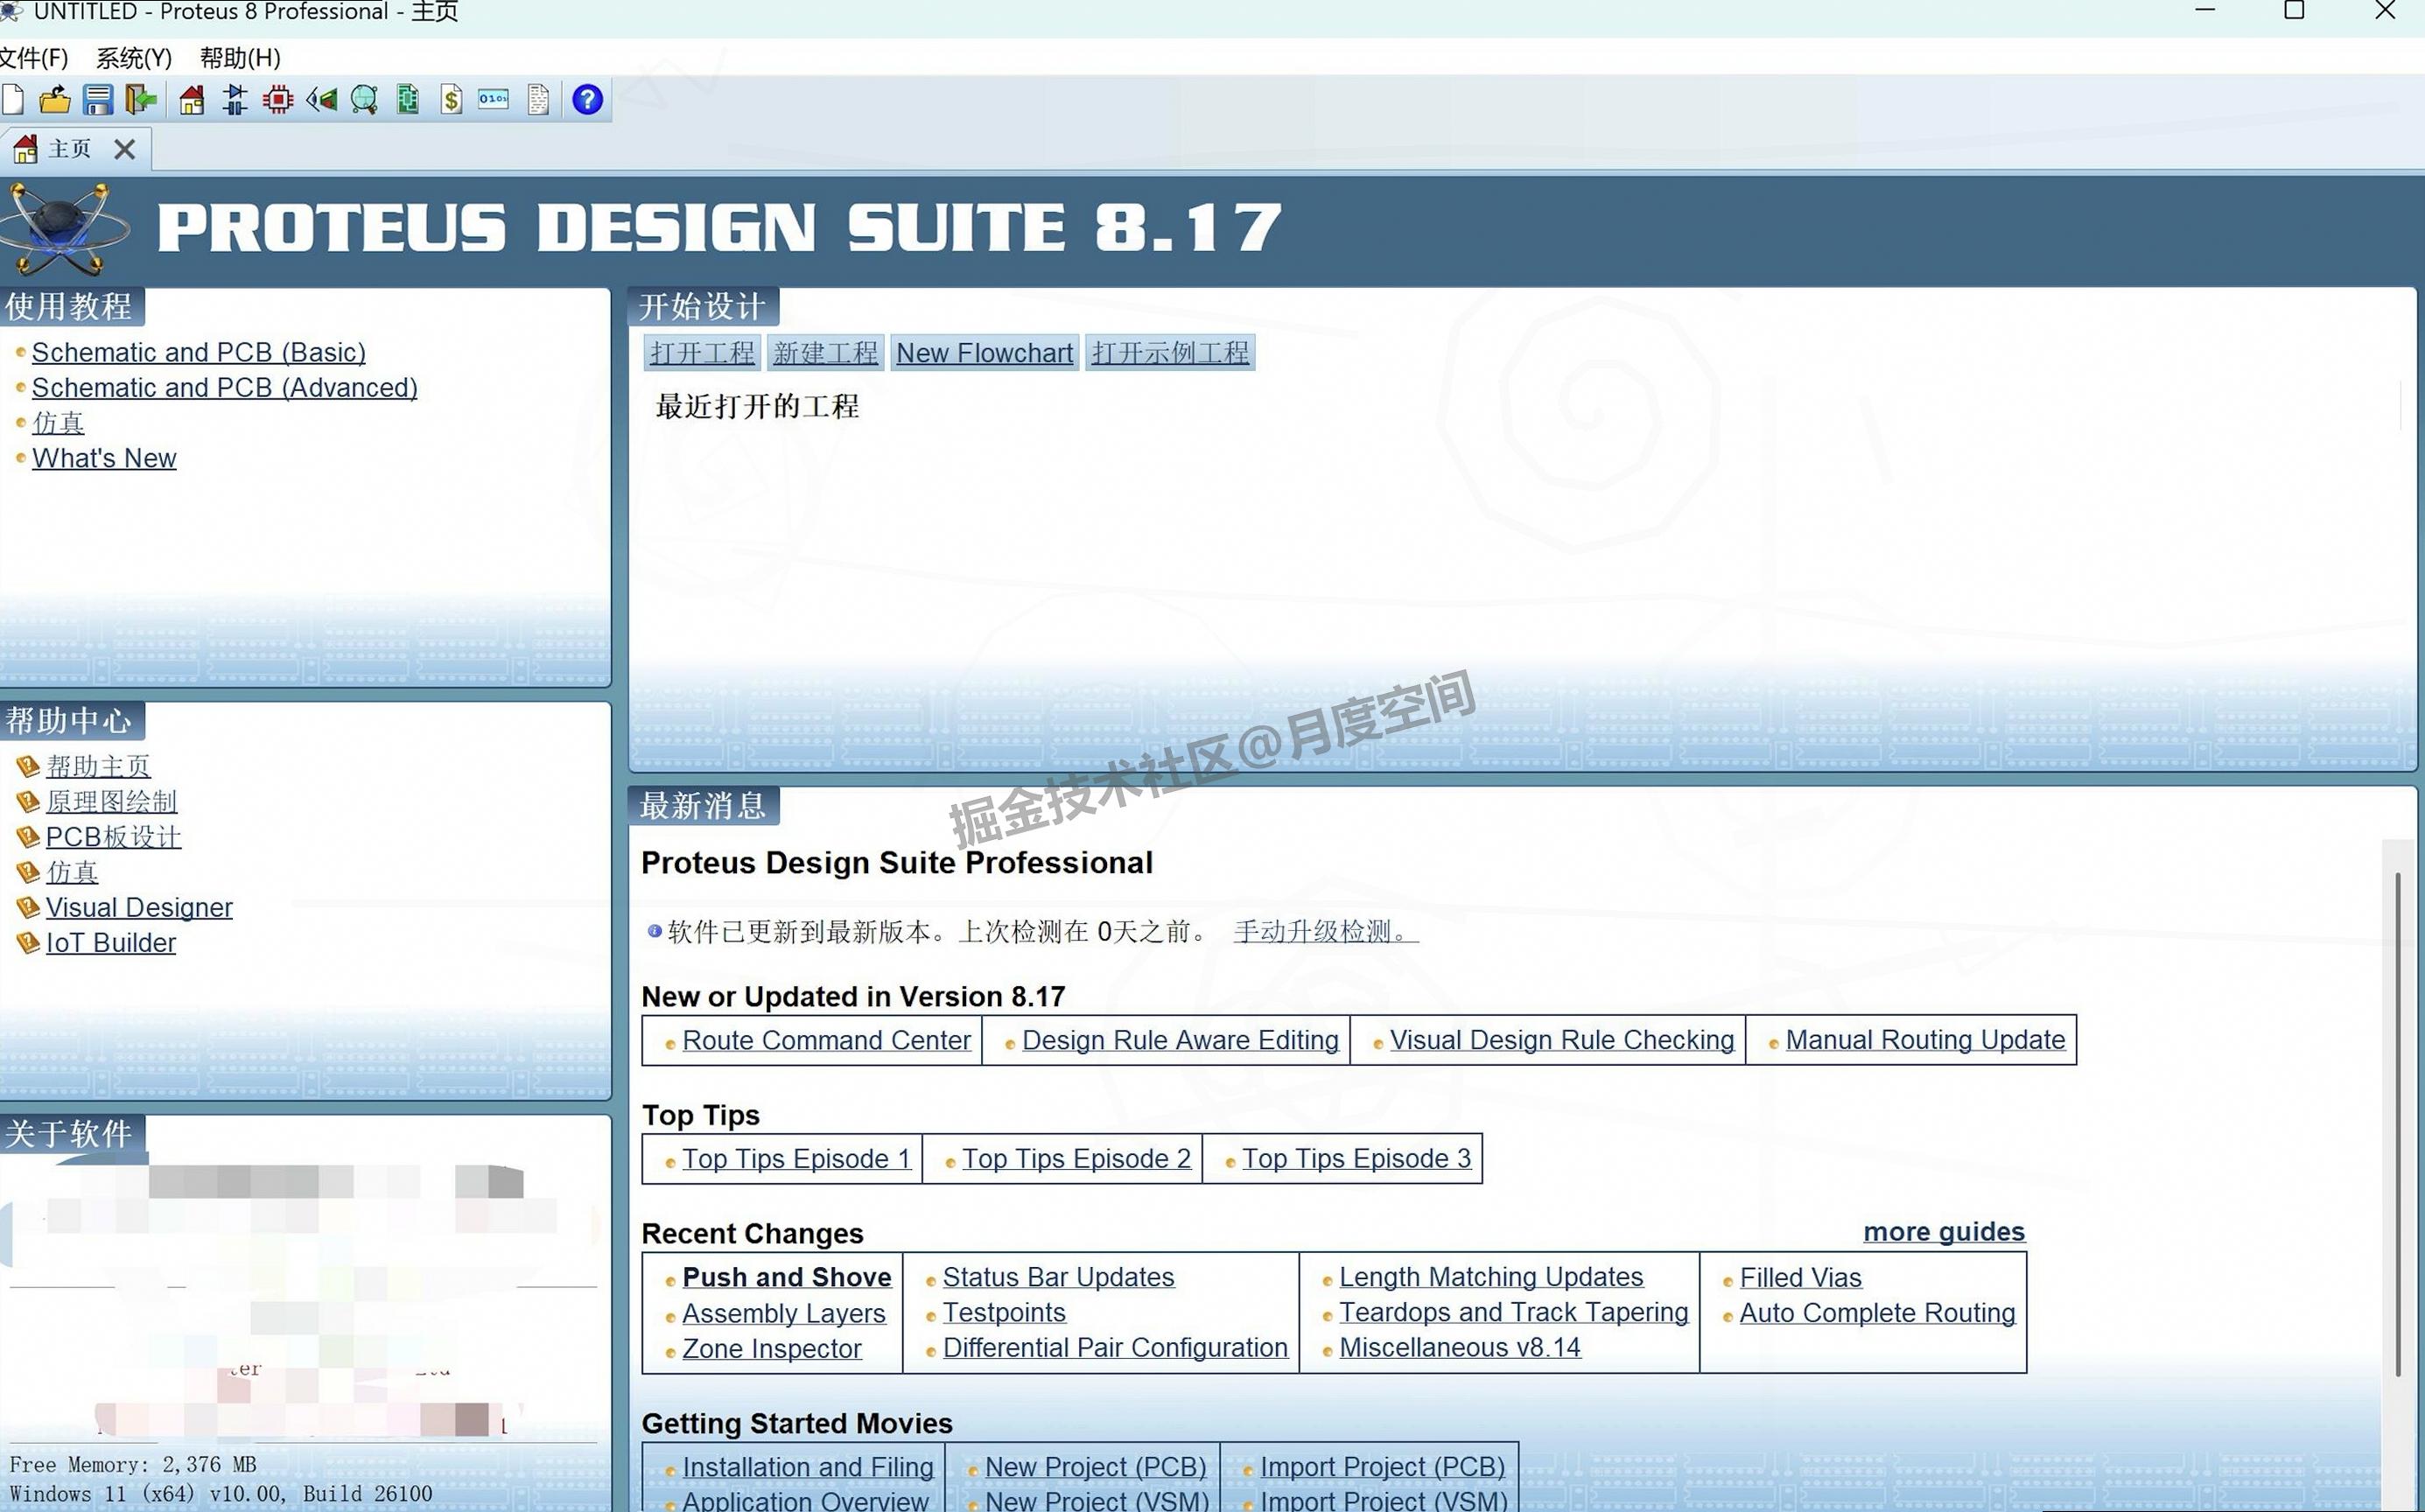The height and width of the screenshot is (1512, 2425).
Task: Open the Schematic and PCB (Basic) tutorial
Action: [x=198, y=352]
